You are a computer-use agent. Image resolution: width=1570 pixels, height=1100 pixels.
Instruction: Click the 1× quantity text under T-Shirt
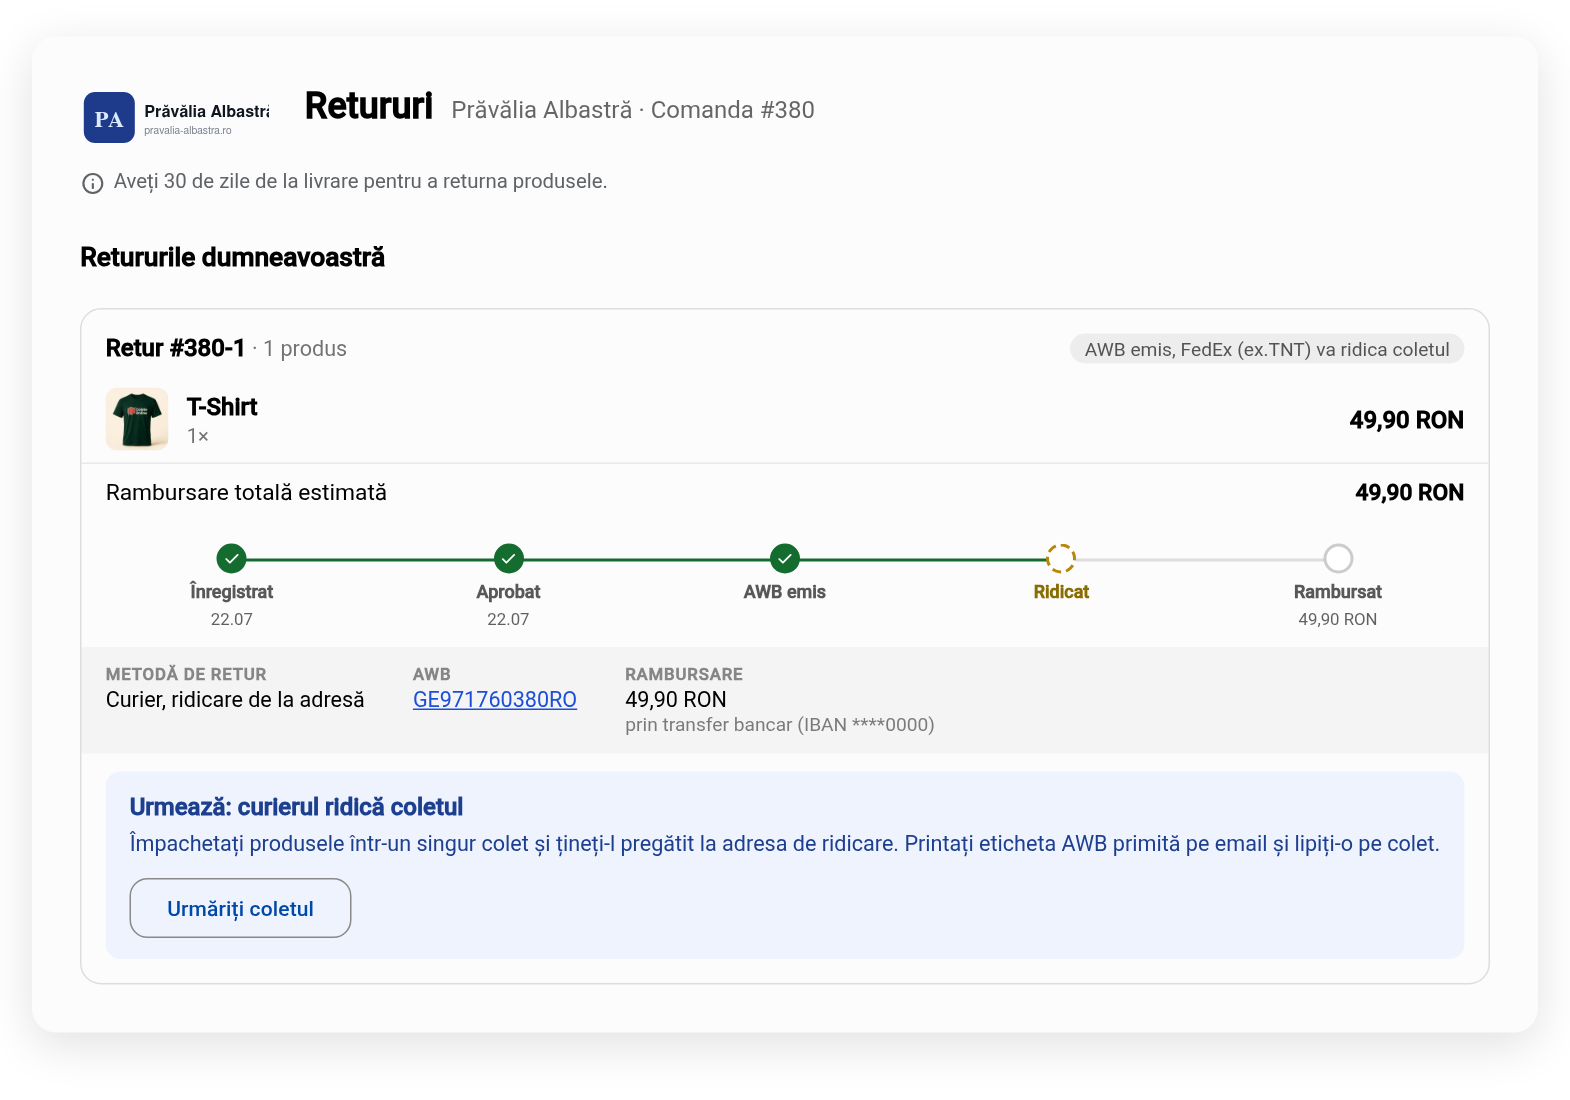tap(198, 436)
